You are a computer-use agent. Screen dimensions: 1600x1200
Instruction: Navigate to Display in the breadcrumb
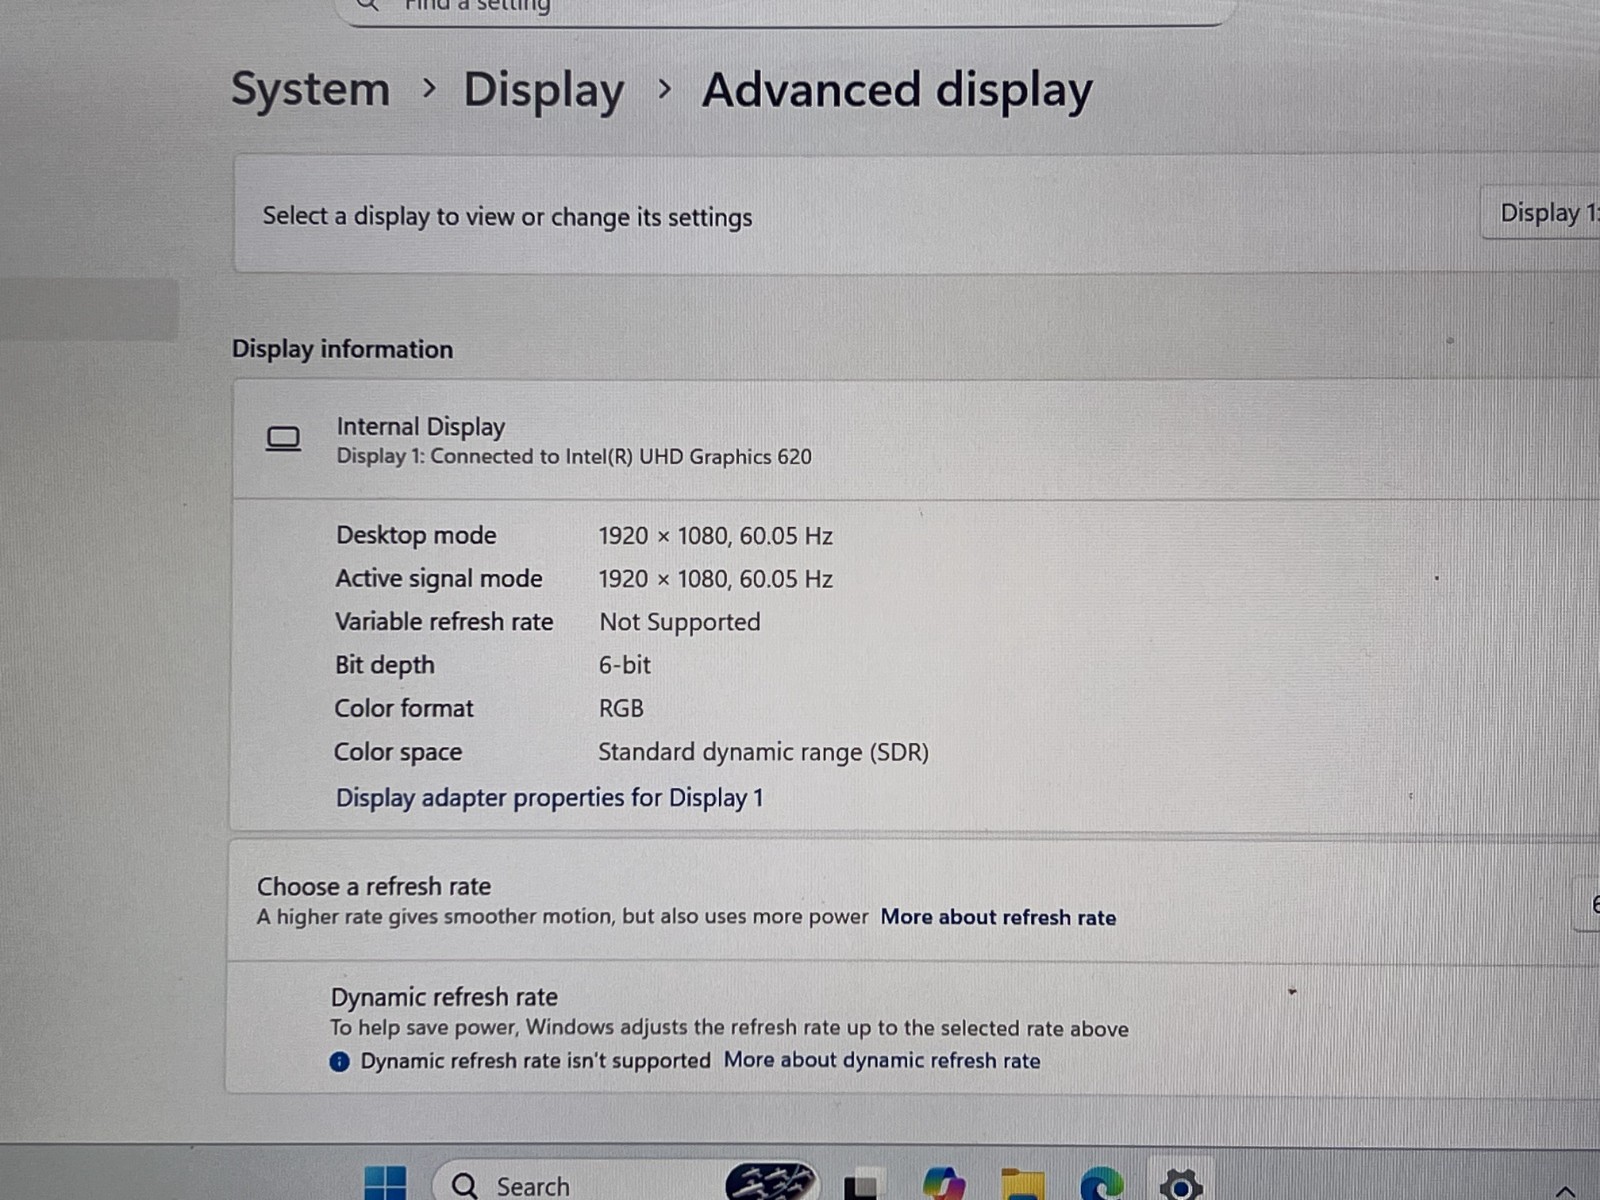[x=544, y=91]
